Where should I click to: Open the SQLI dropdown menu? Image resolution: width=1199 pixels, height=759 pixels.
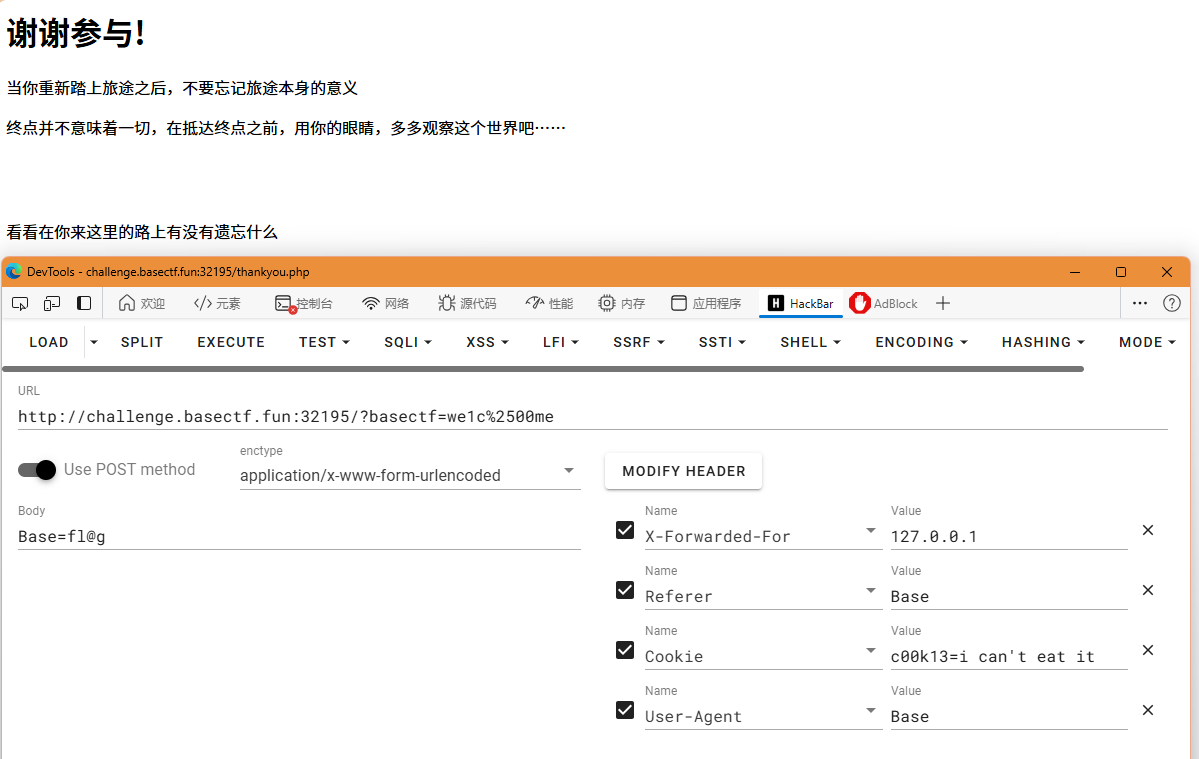pyautogui.click(x=407, y=342)
